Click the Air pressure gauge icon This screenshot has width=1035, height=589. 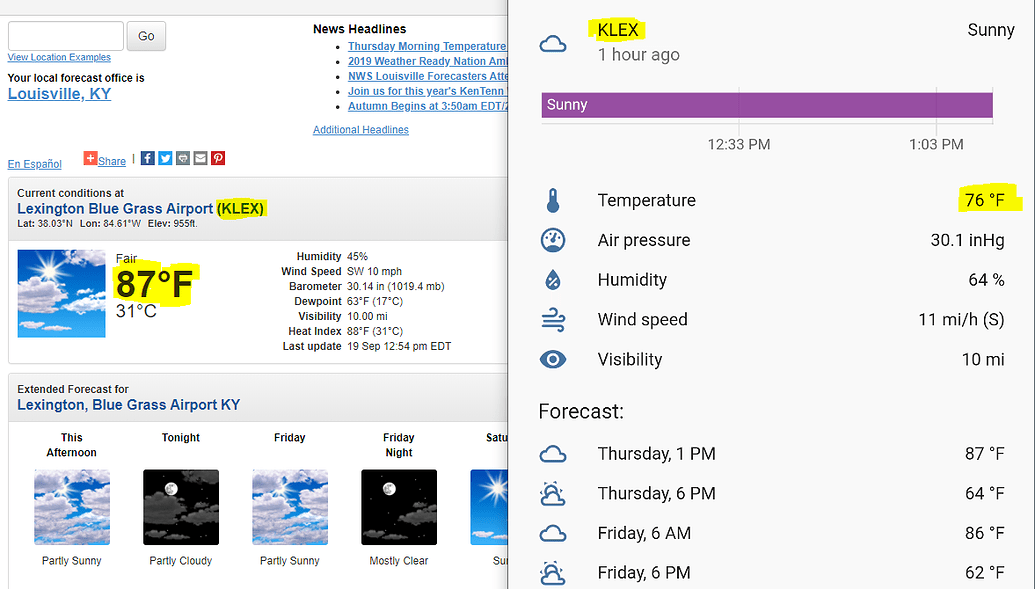coord(553,240)
